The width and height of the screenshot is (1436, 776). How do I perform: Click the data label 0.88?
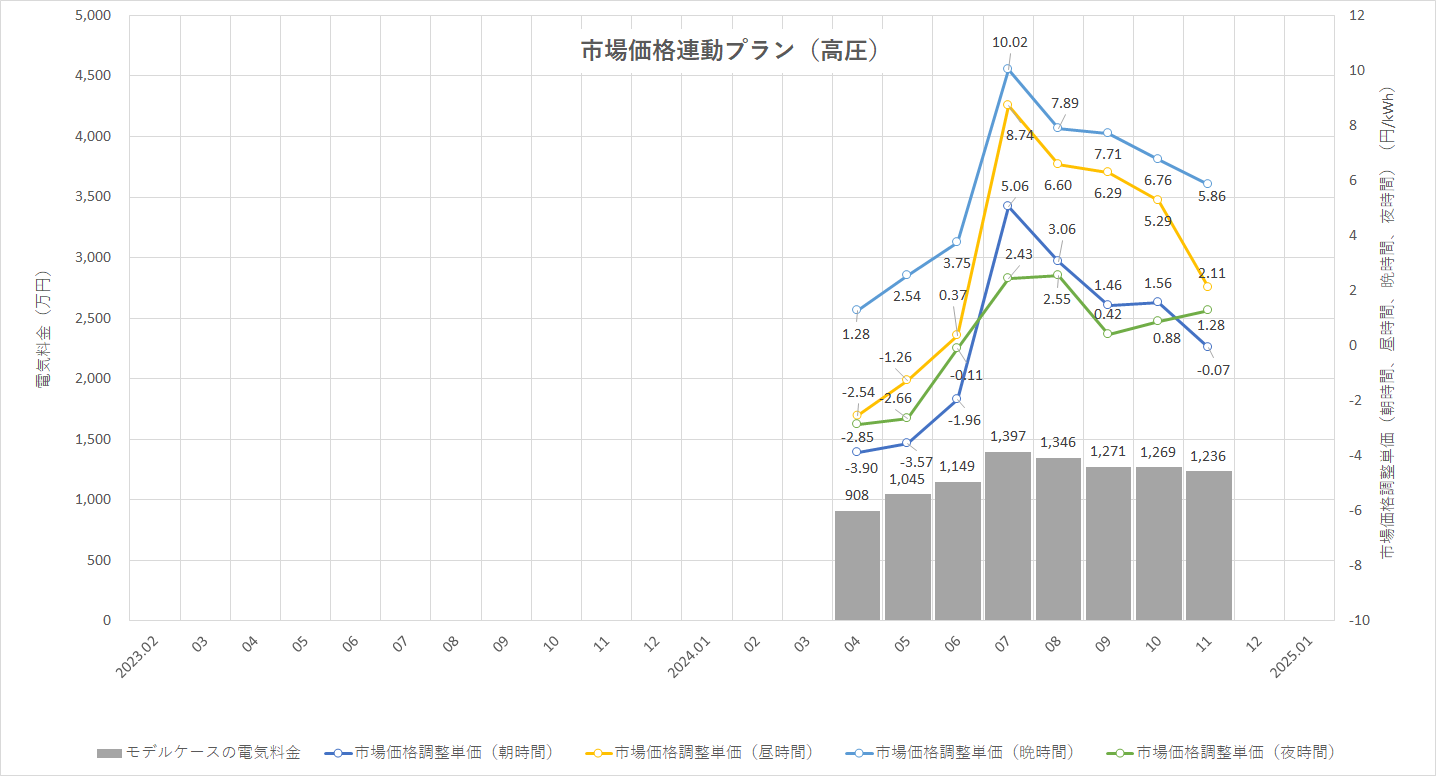[1167, 338]
